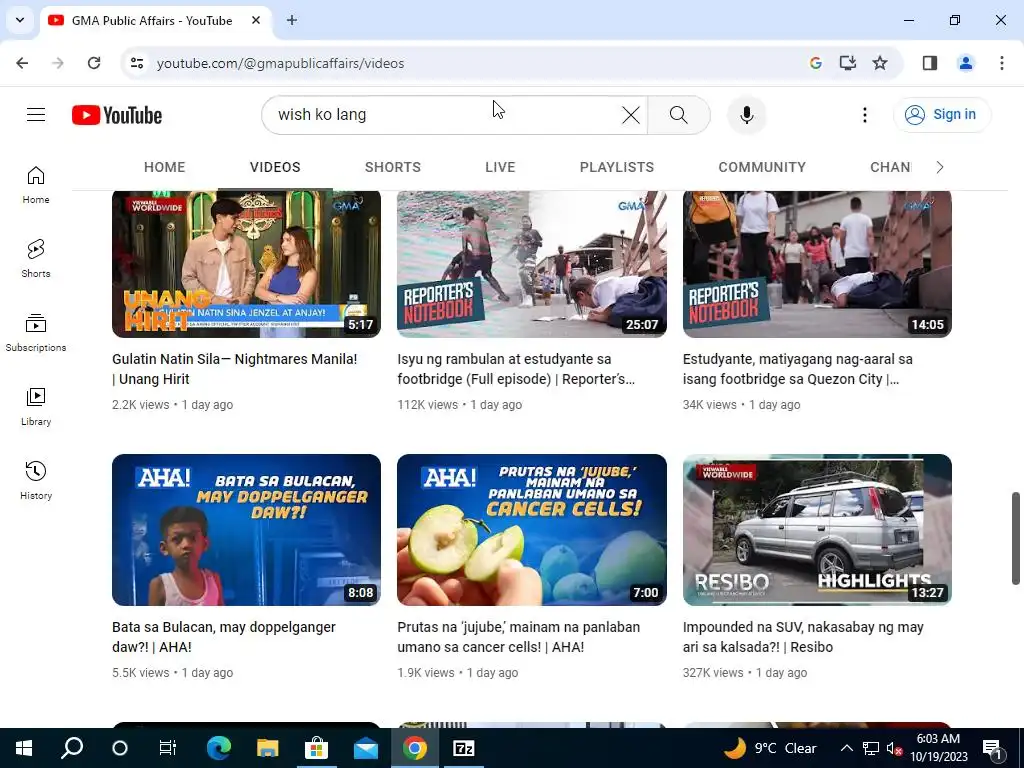Image resolution: width=1024 pixels, height=768 pixels.
Task: Open 'Prutas na jujube' video title
Action: (x=519, y=637)
